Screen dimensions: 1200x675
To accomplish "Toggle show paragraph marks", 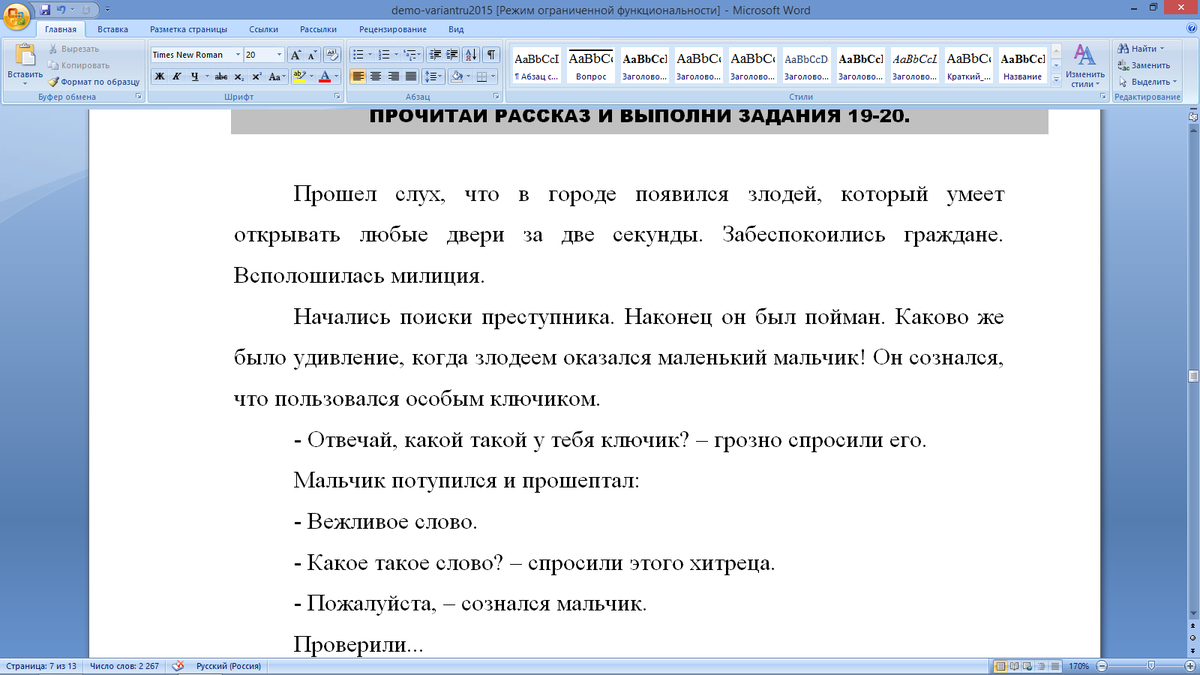I will [x=492, y=55].
